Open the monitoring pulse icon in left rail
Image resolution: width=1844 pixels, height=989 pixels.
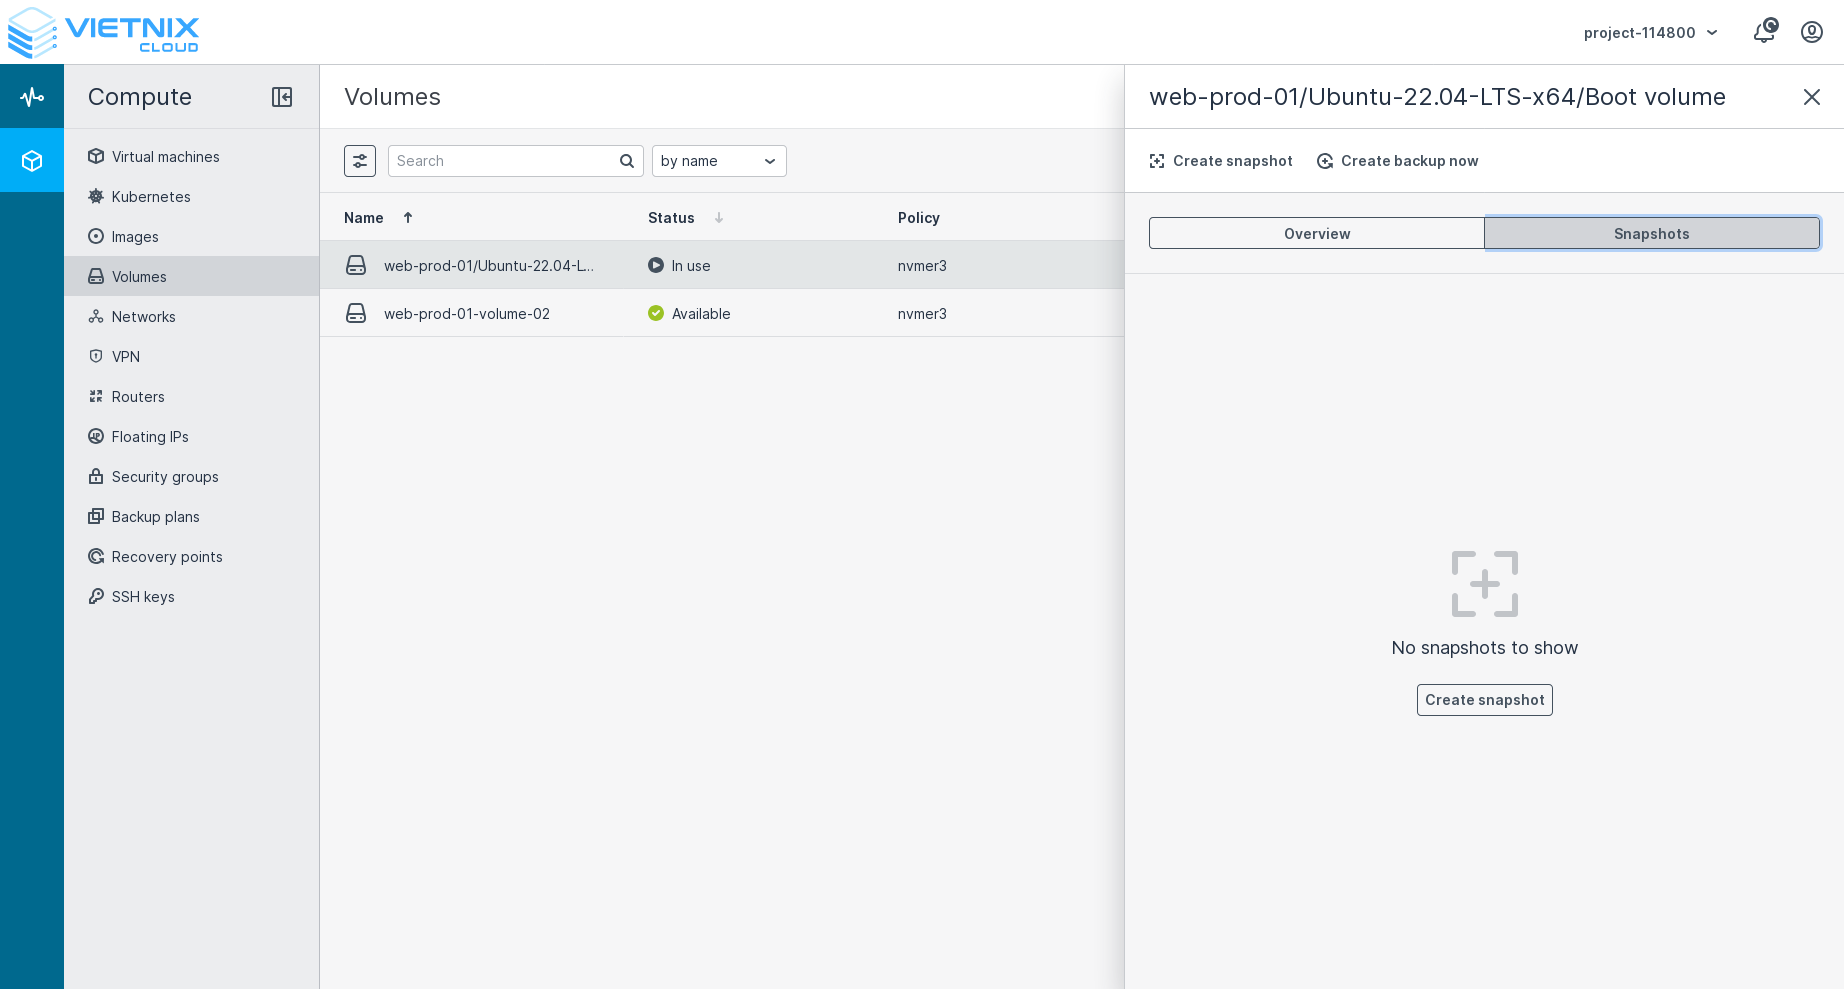(32, 97)
